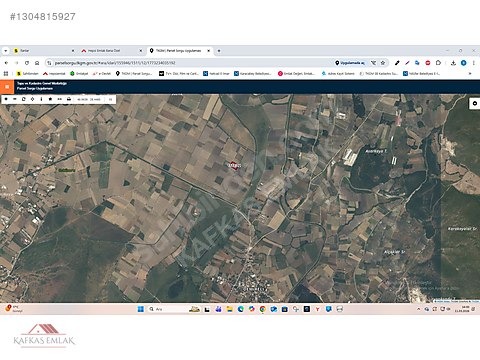Open a new tab with the plus button

click(x=219, y=51)
